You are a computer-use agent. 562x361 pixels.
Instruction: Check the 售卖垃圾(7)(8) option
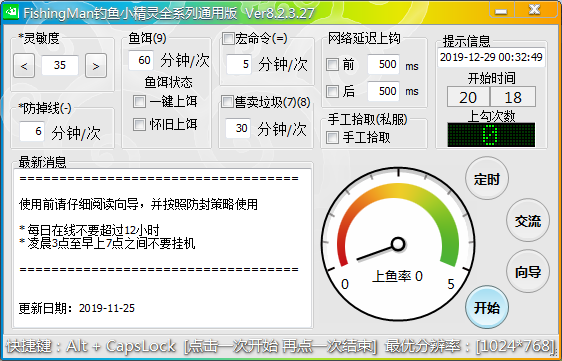pyautogui.click(x=227, y=102)
